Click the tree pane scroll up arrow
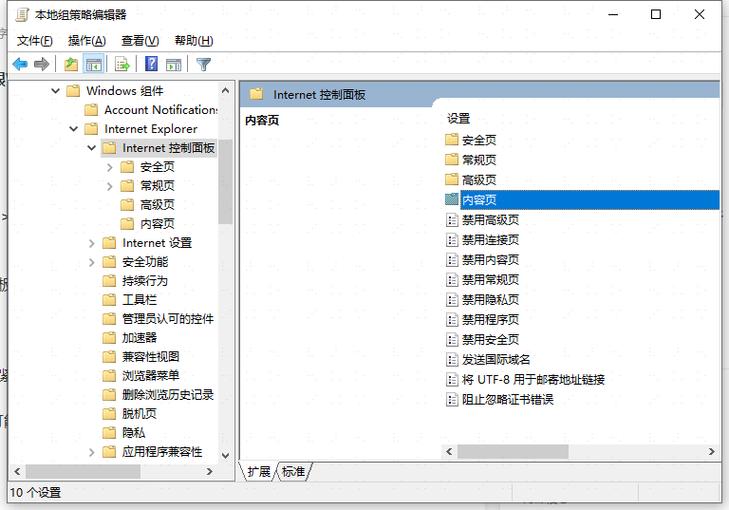 tap(225, 90)
